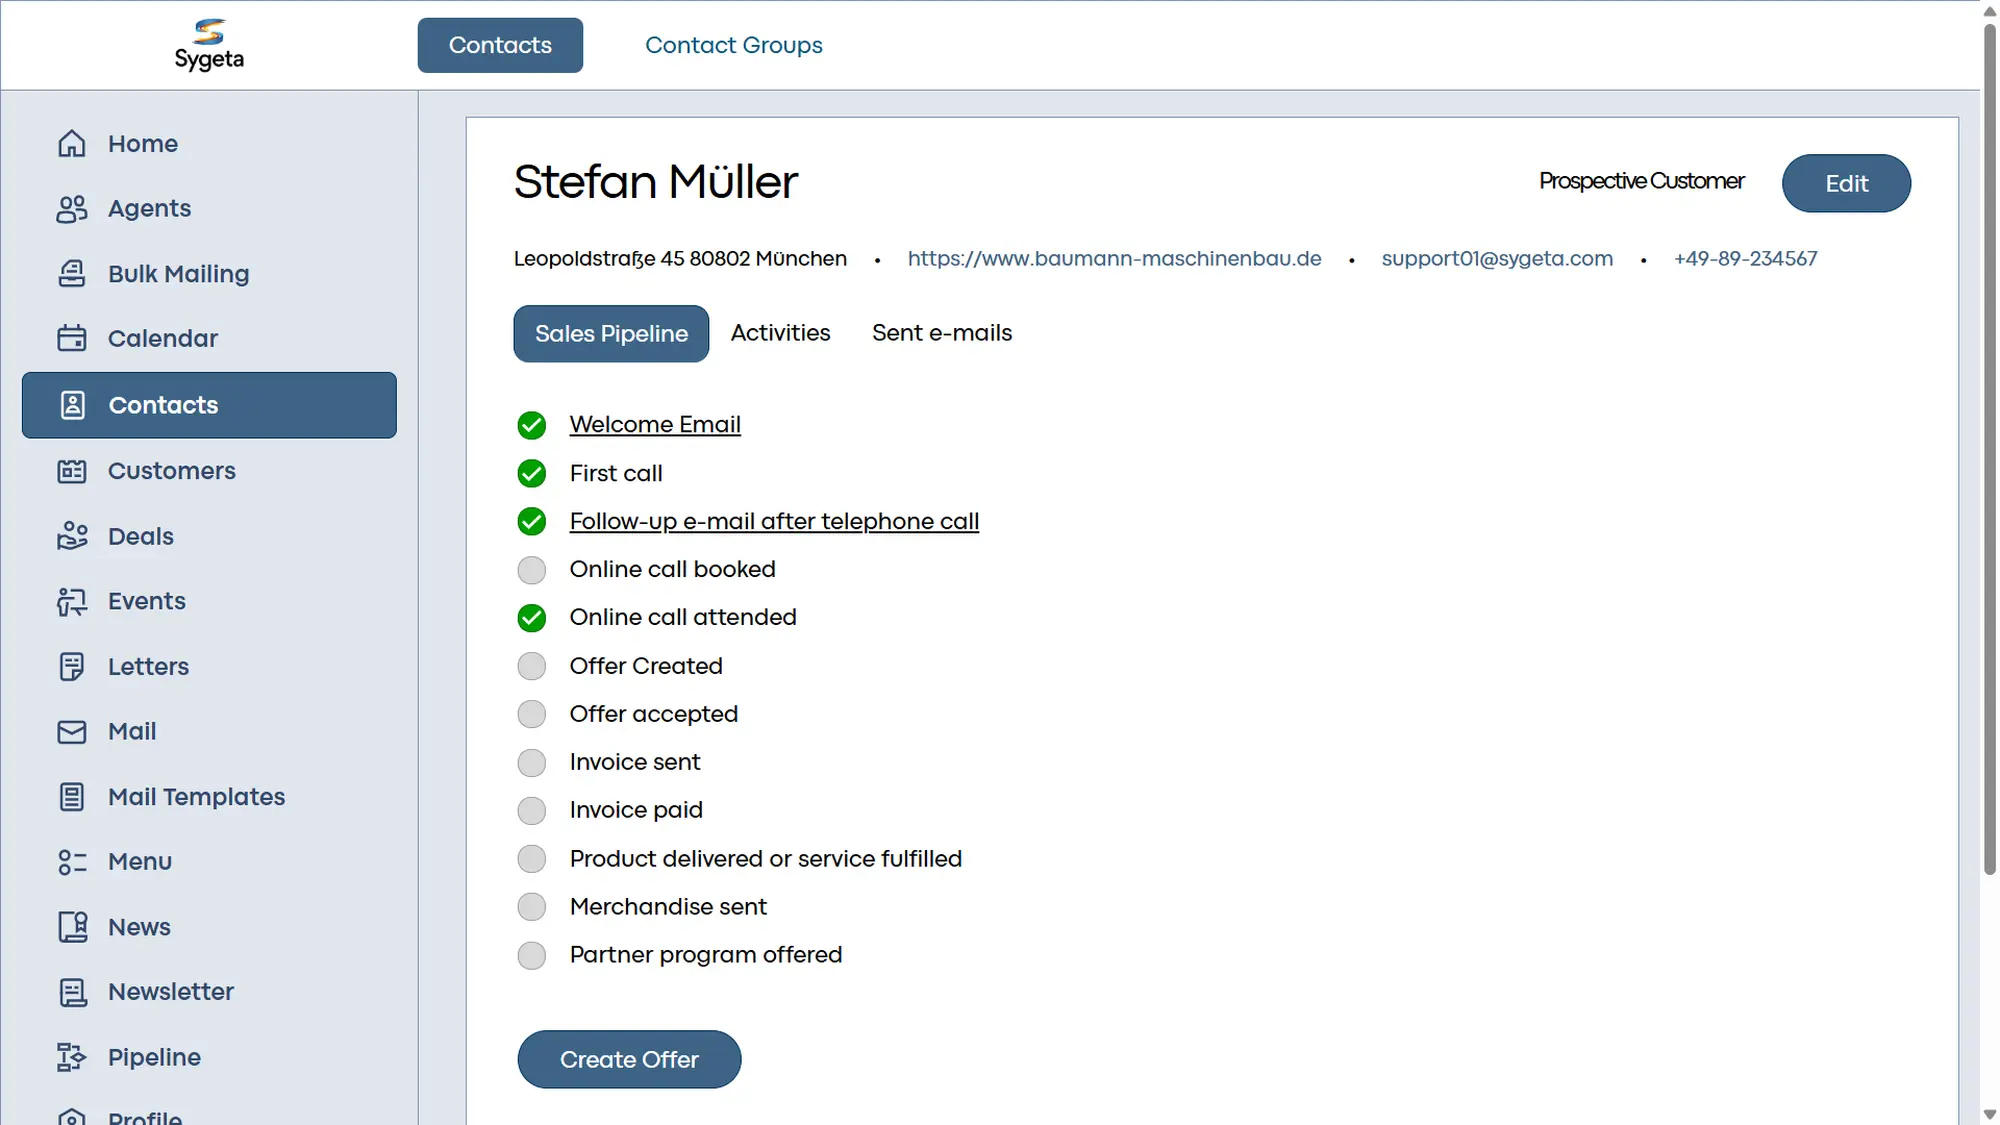Click the Mail Templates icon
The width and height of the screenshot is (2000, 1125).
(71, 796)
